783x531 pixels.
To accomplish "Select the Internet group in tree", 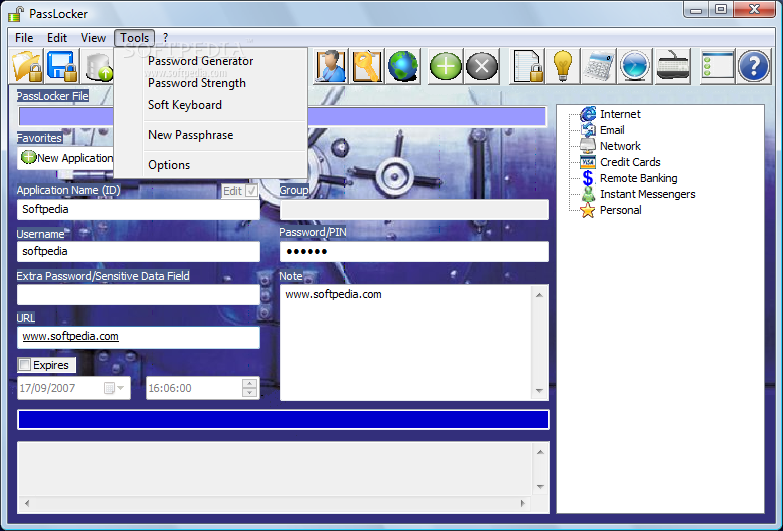I will pyautogui.click(x=620, y=114).
